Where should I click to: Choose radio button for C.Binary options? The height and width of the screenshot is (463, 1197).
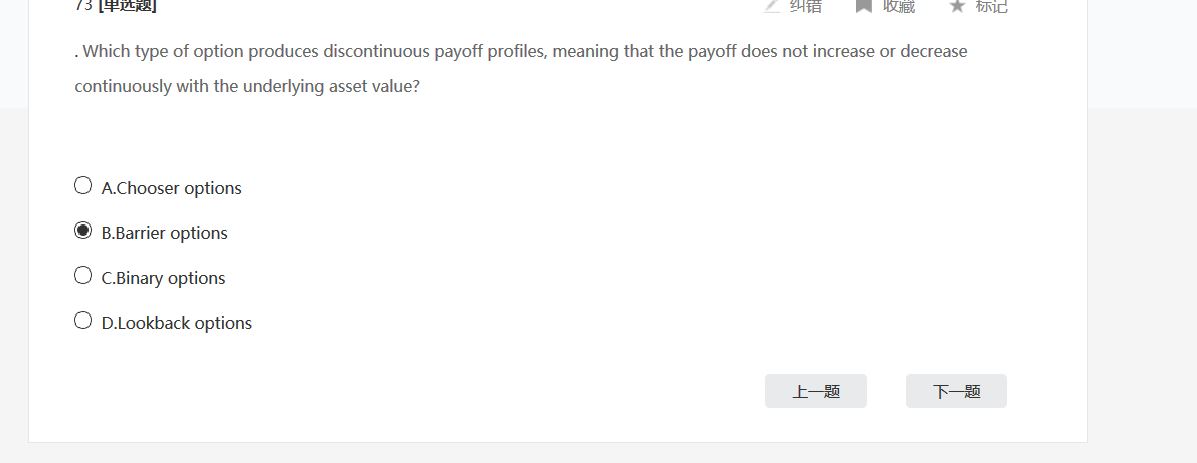[x=83, y=275]
